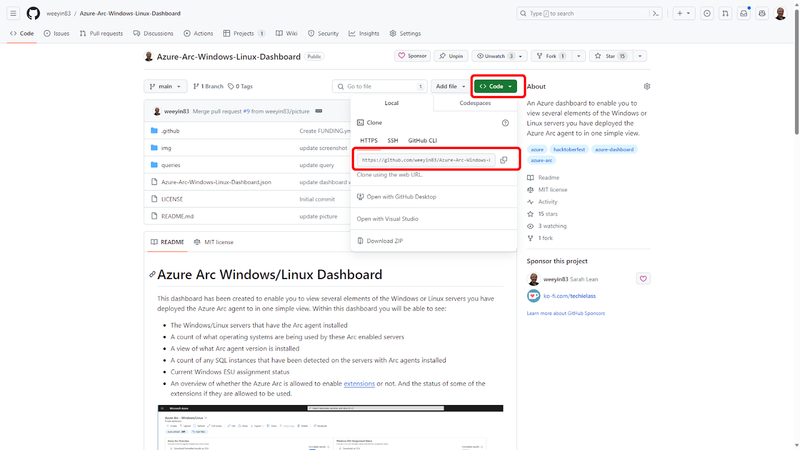Open the issues icon in top bar

point(707,13)
